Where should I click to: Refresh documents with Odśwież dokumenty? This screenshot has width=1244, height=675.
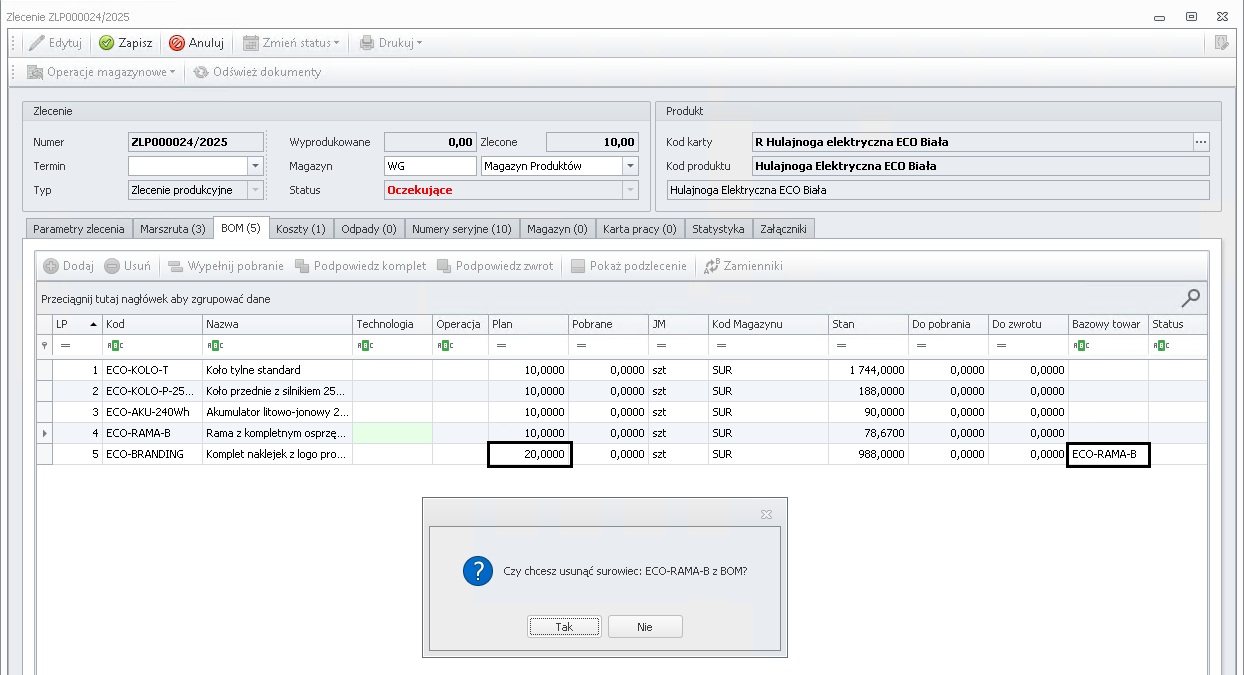point(258,72)
